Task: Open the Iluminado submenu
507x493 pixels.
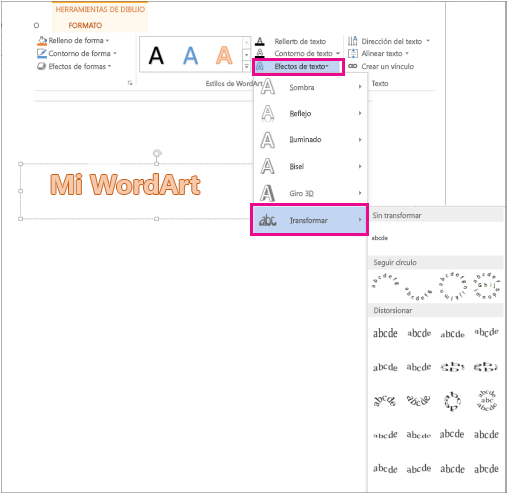Action: click(x=310, y=140)
